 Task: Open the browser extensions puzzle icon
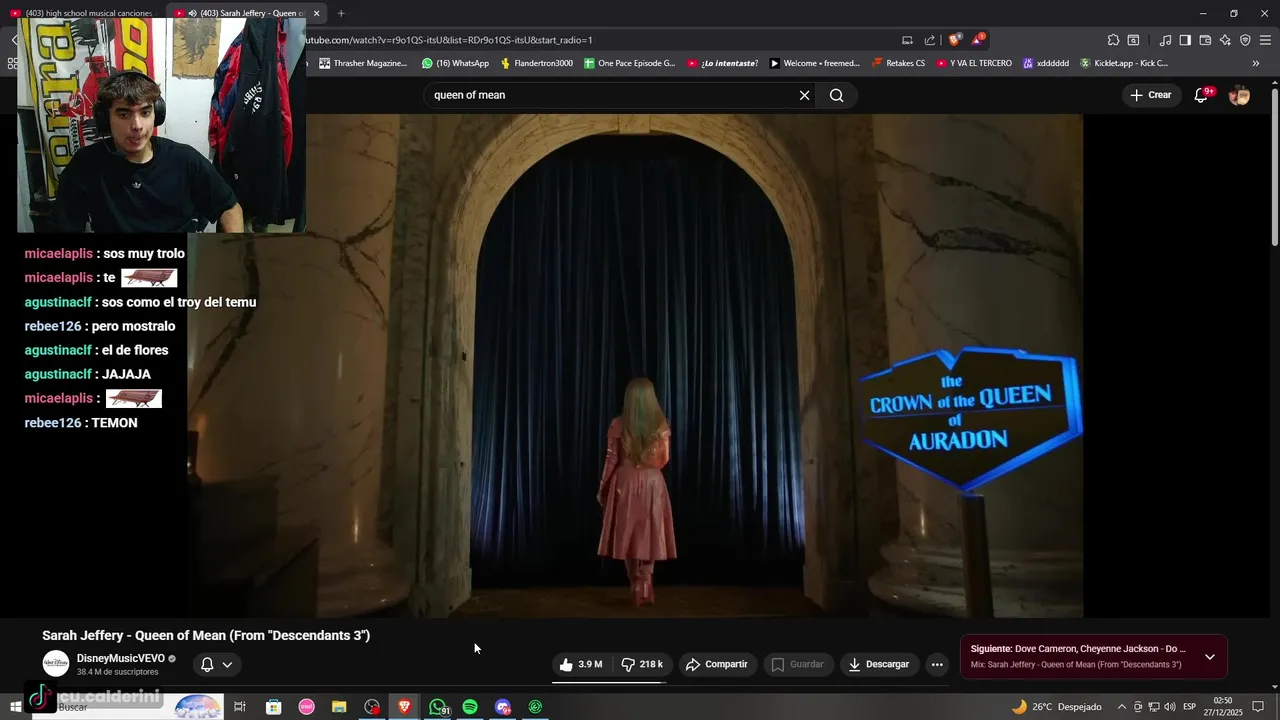coord(1113,40)
